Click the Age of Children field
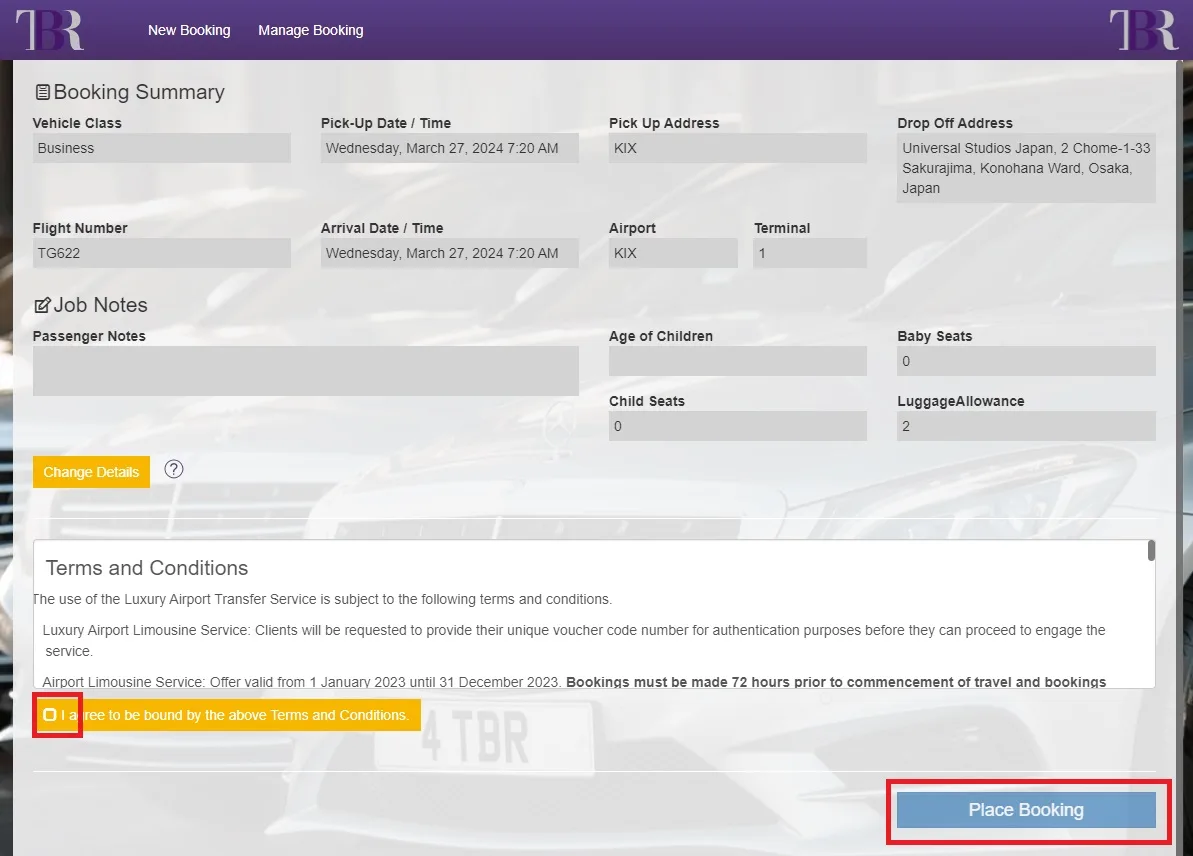 (x=737, y=361)
